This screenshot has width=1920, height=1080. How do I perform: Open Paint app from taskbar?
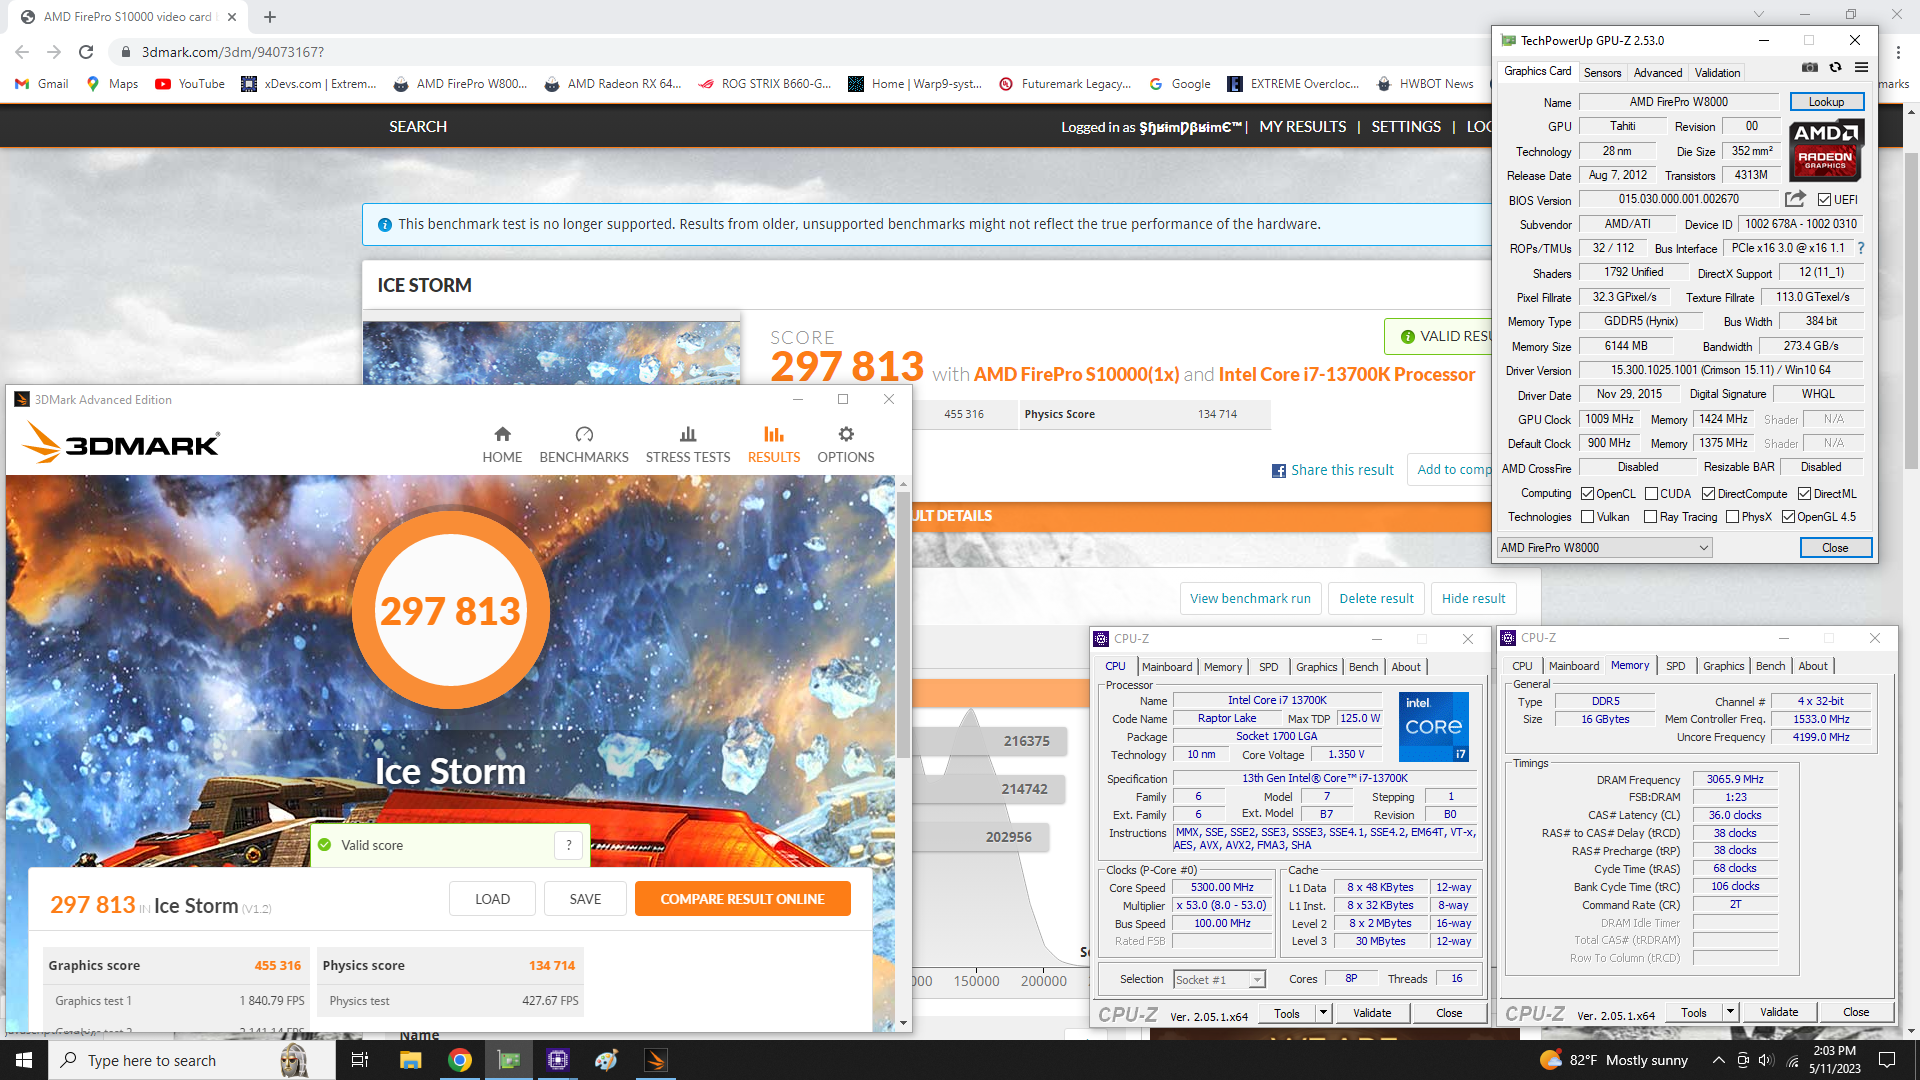607,1060
